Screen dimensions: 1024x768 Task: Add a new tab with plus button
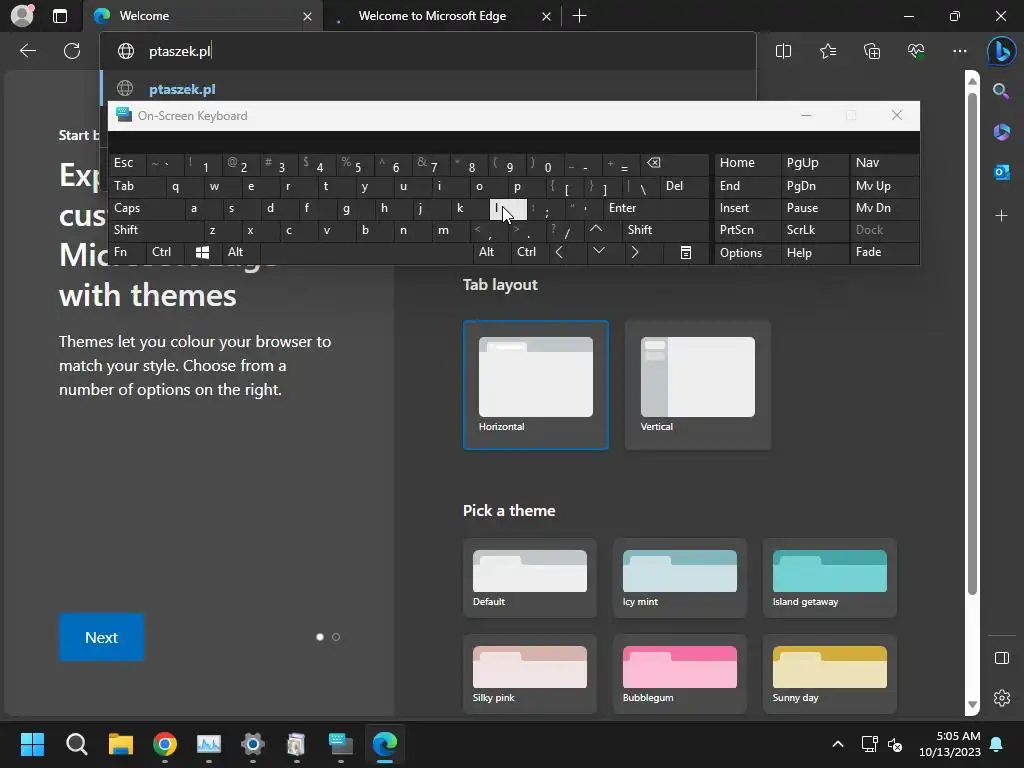click(x=579, y=16)
